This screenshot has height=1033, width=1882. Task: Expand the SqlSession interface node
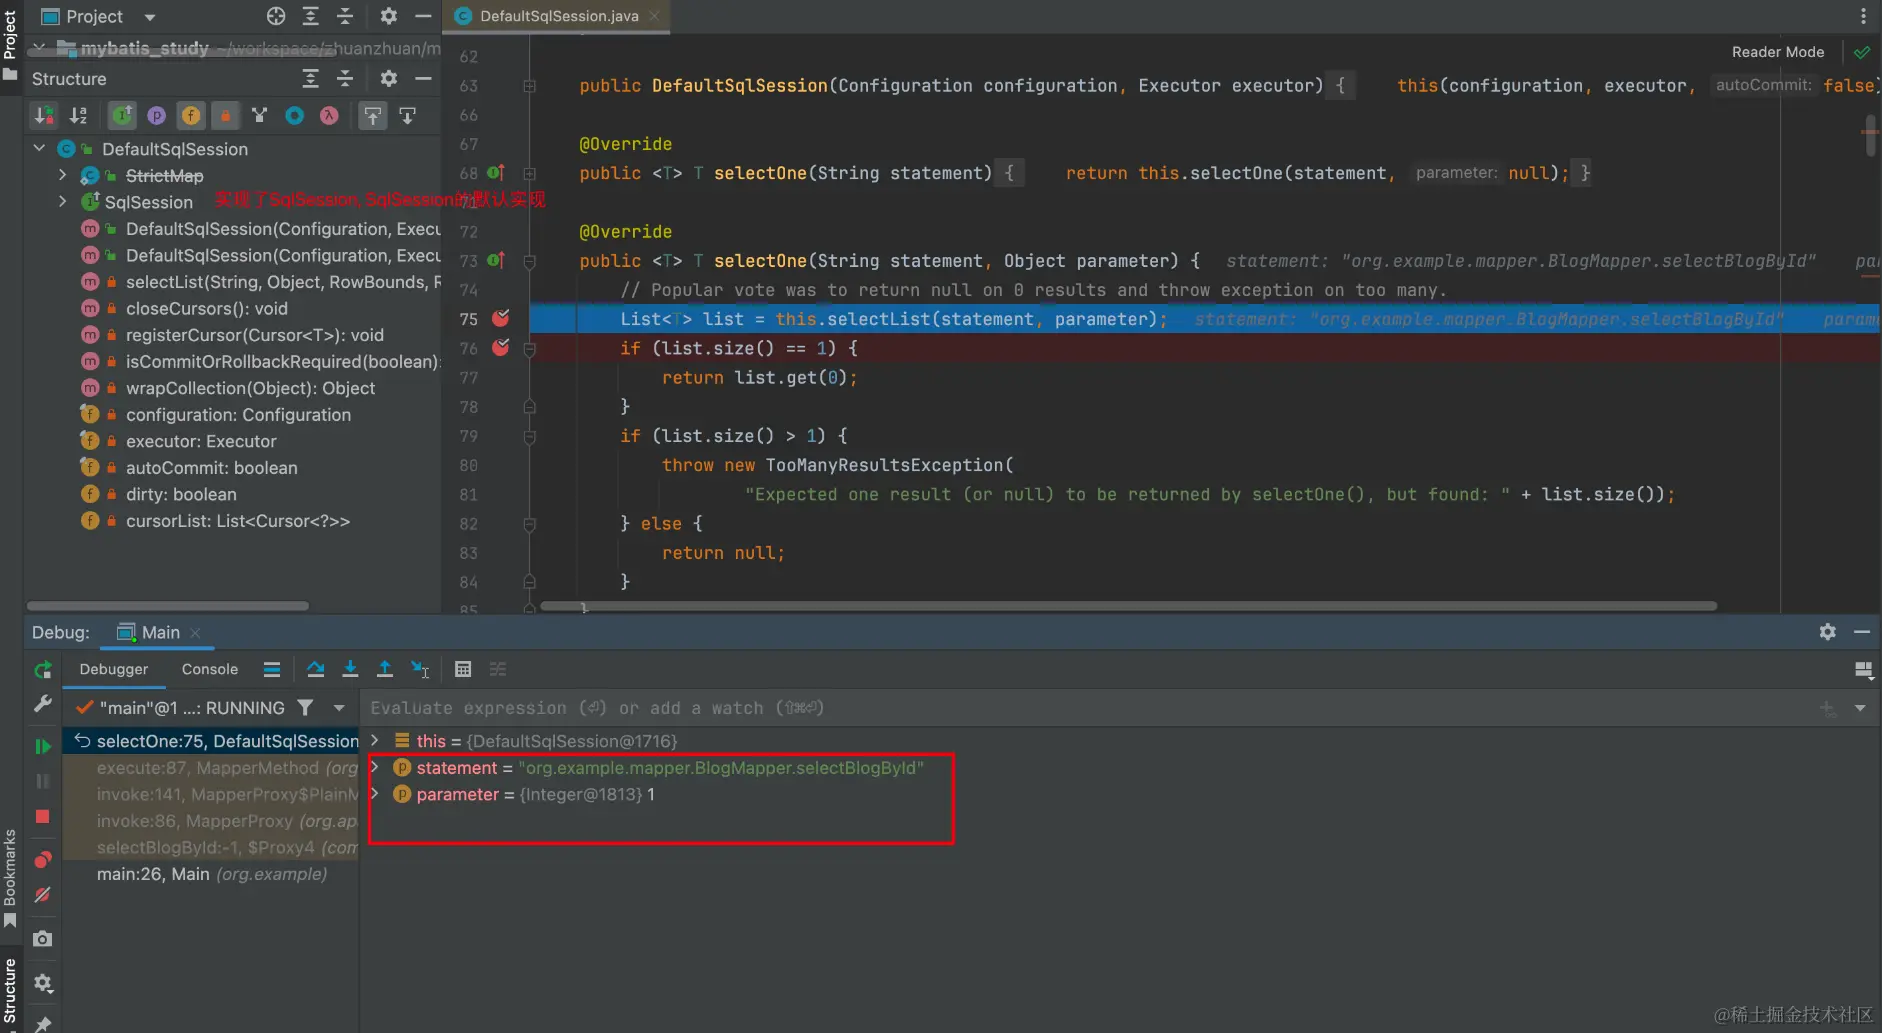point(62,201)
